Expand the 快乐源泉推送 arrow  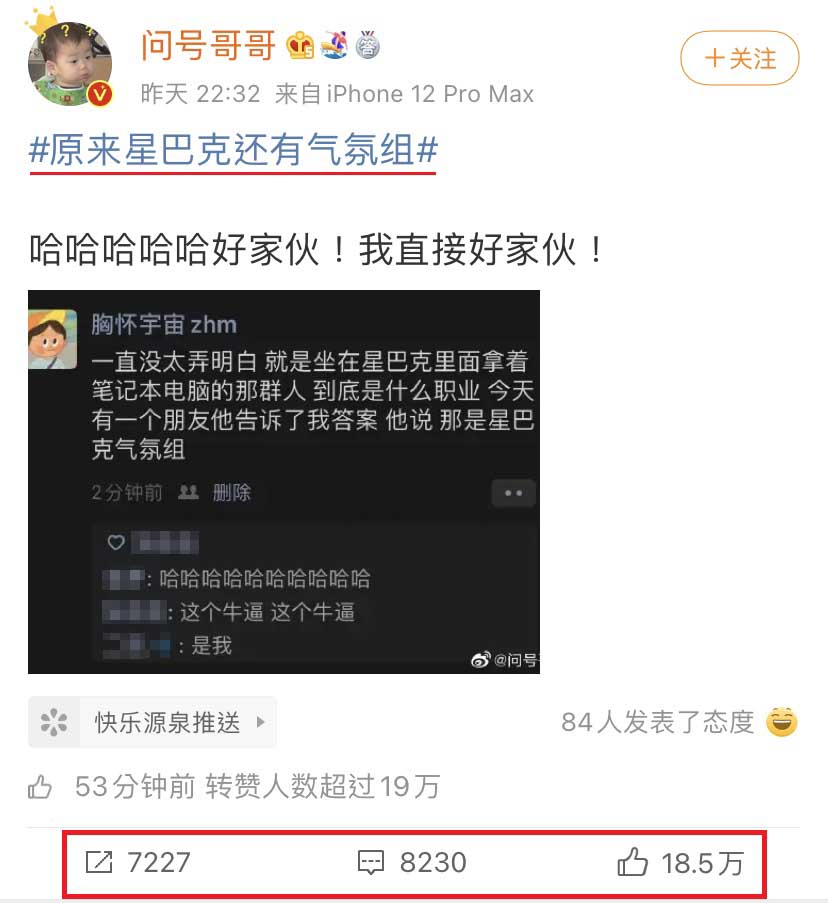click(260, 722)
